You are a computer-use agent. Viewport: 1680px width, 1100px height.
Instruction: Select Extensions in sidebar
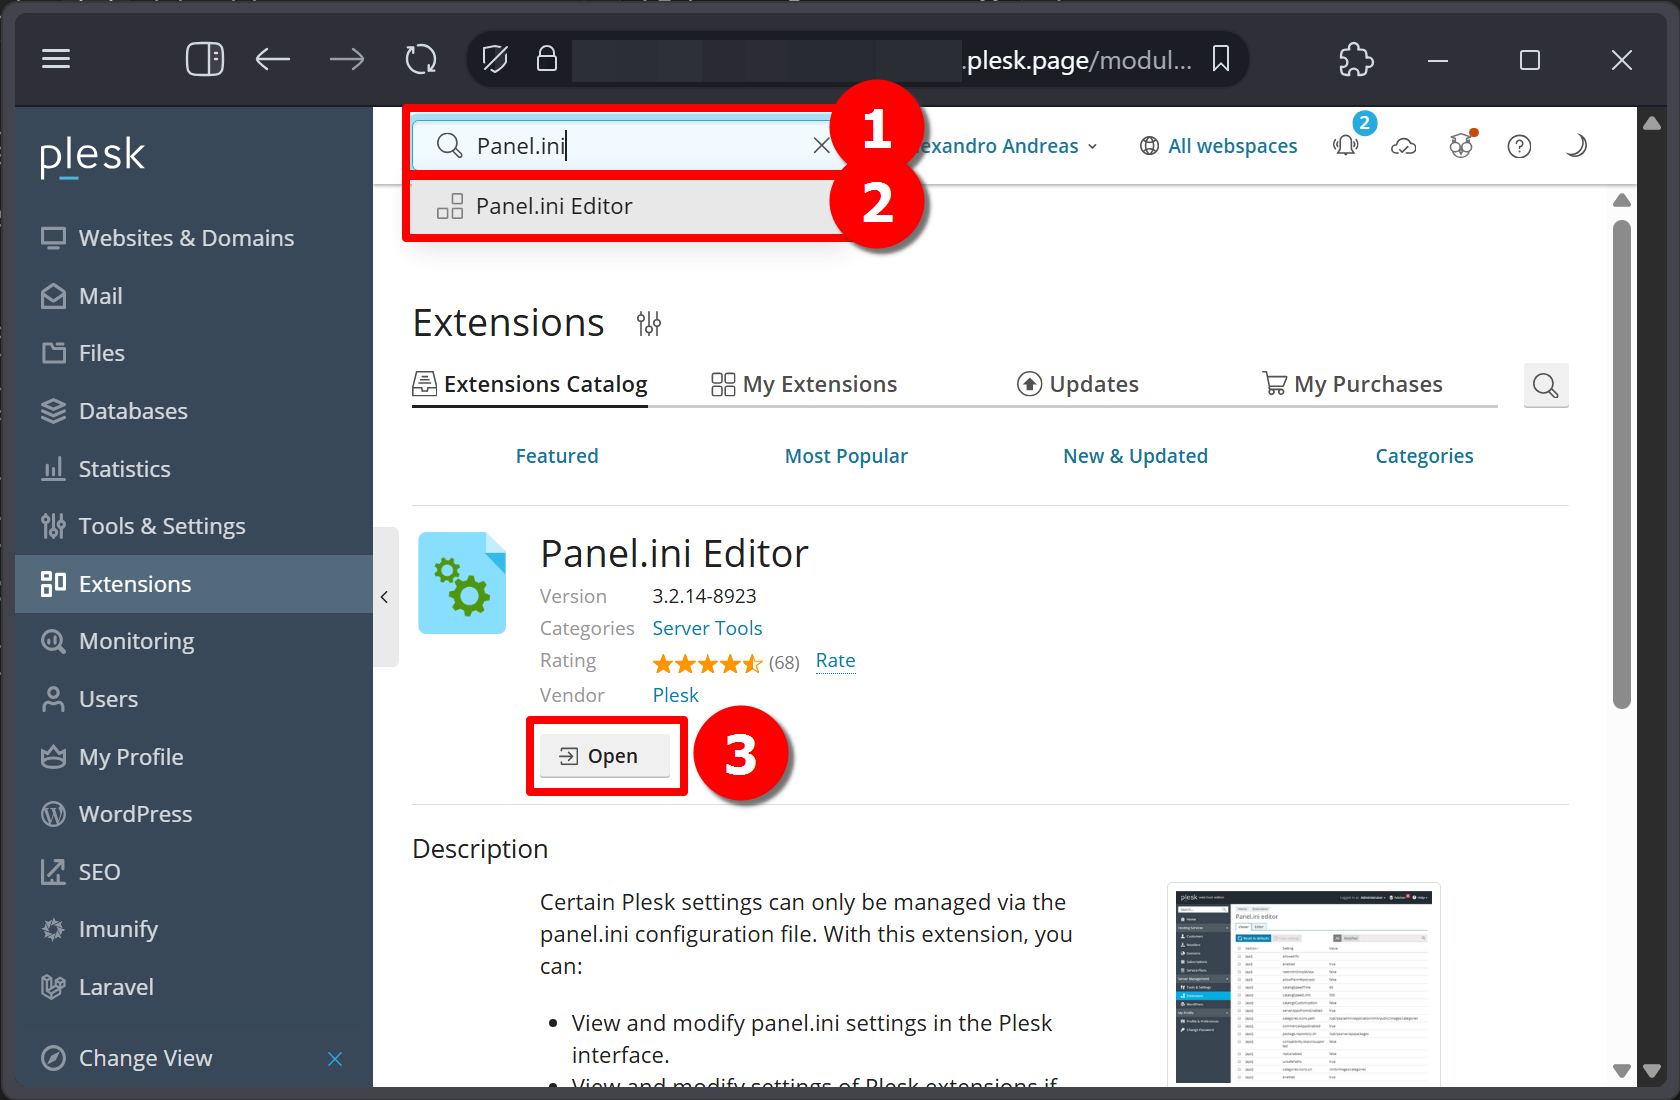pos(194,584)
